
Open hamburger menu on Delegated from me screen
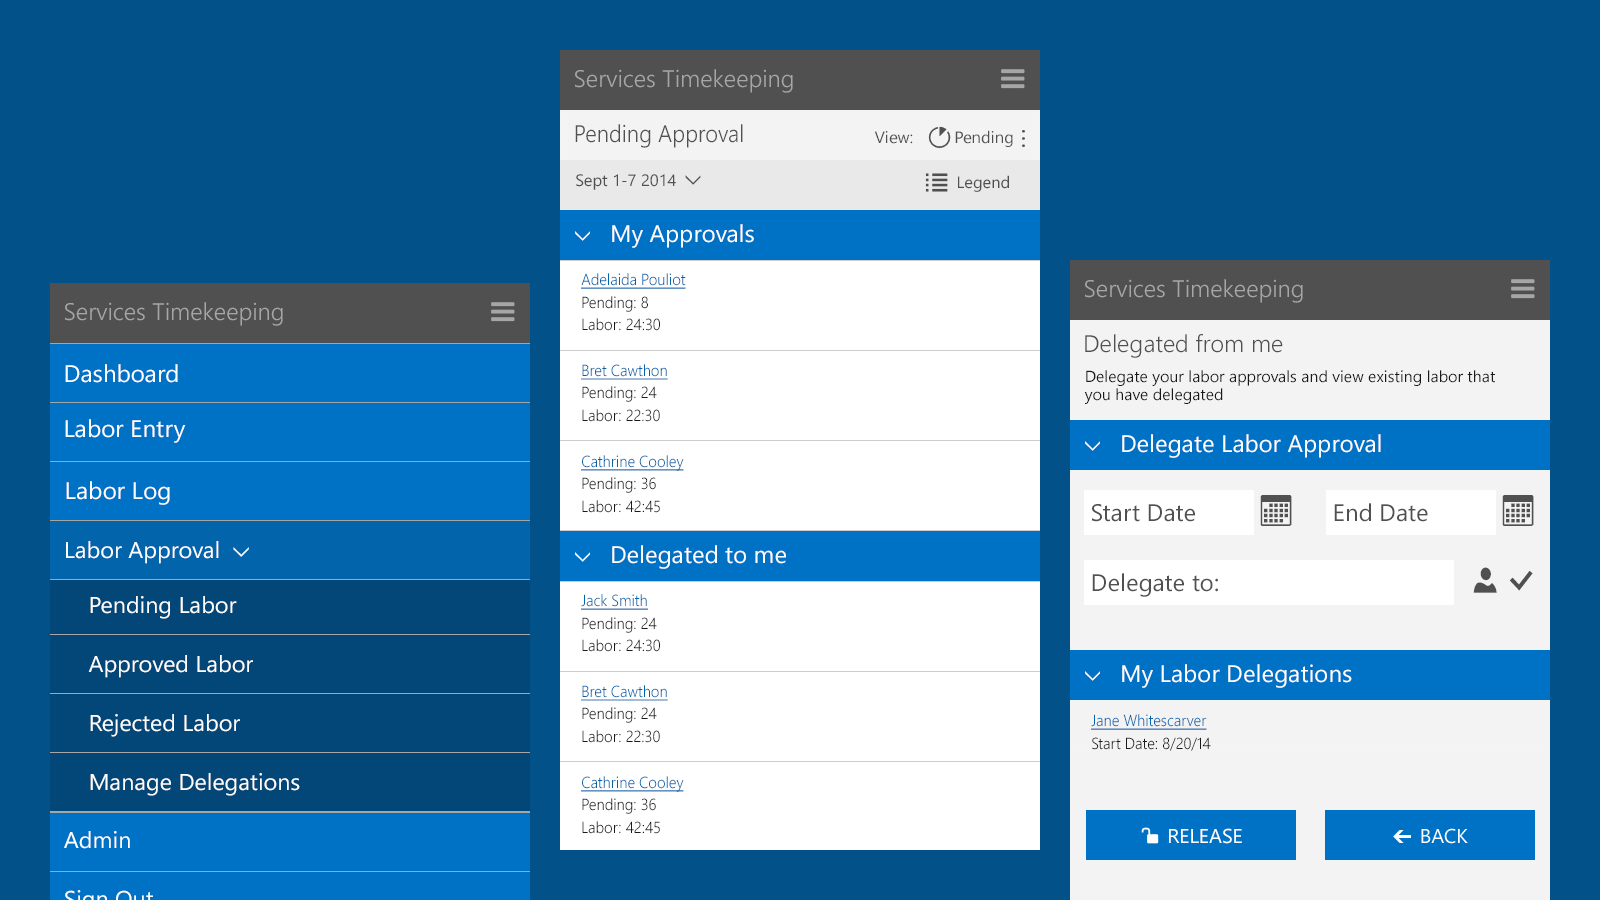click(1522, 289)
